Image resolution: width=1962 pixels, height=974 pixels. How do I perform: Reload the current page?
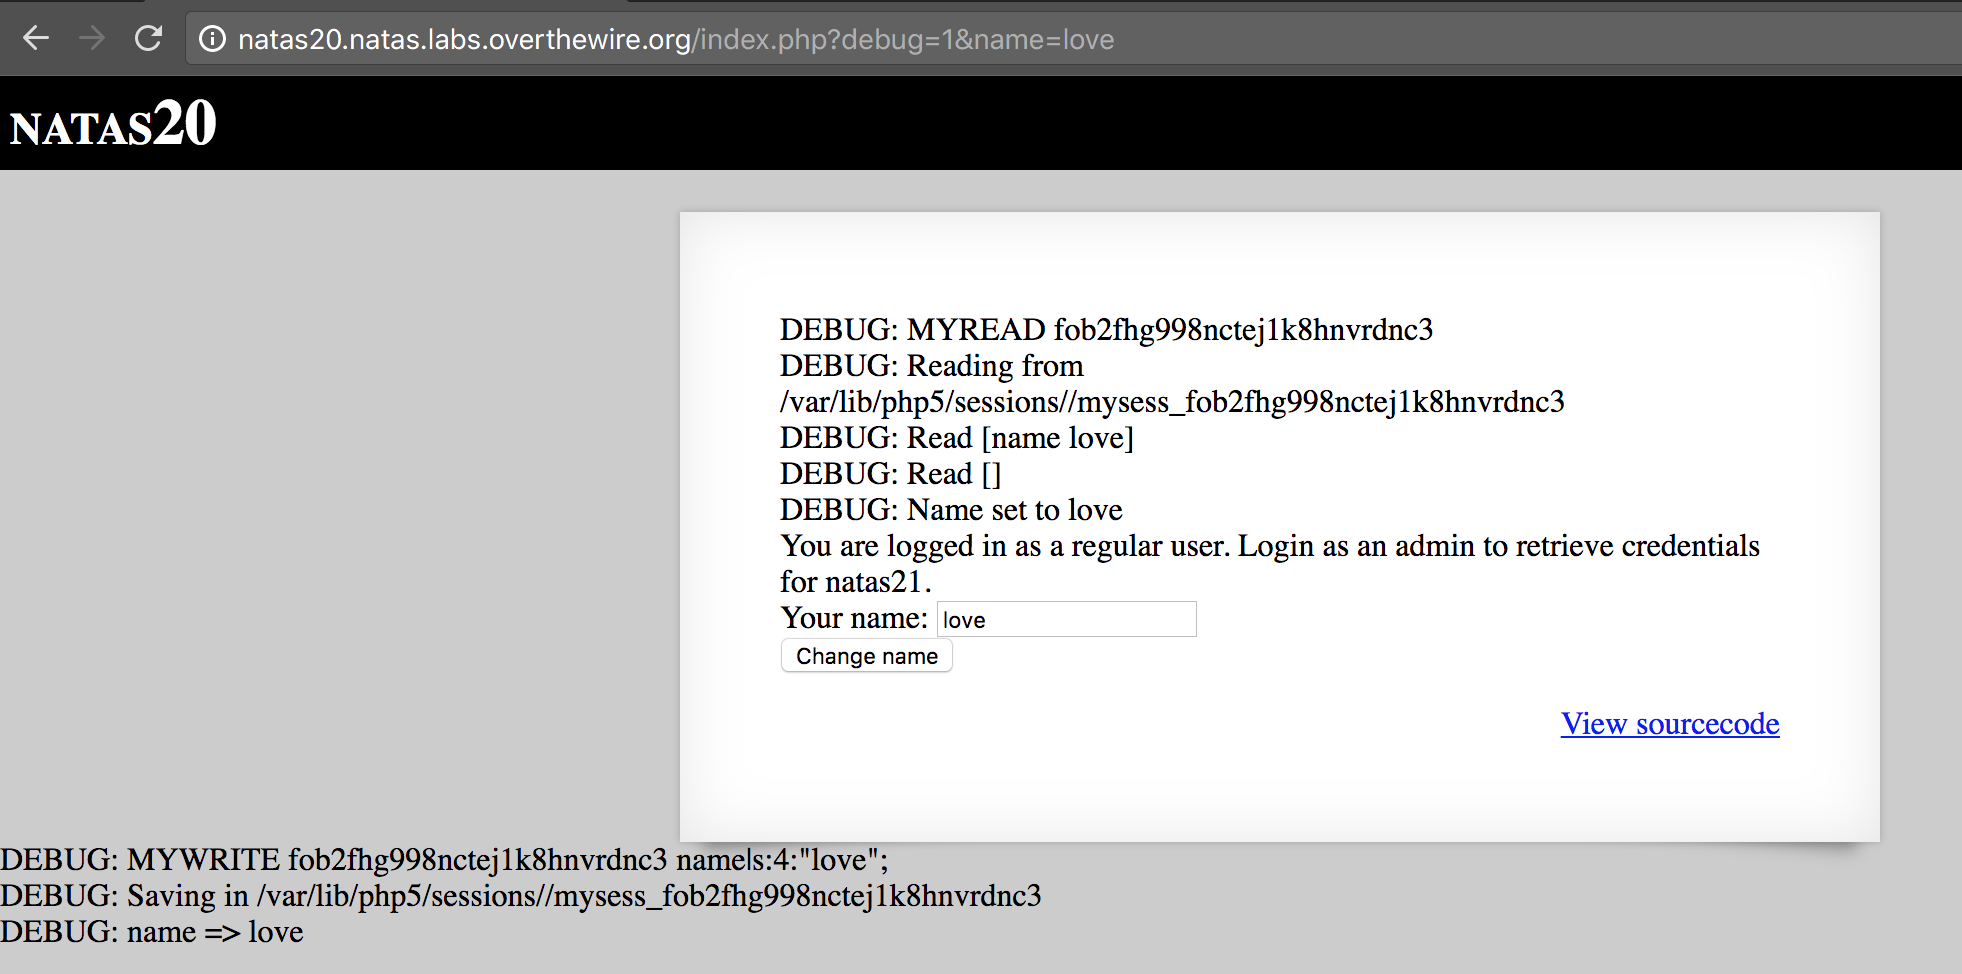pyautogui.click(x=149, y=39)
